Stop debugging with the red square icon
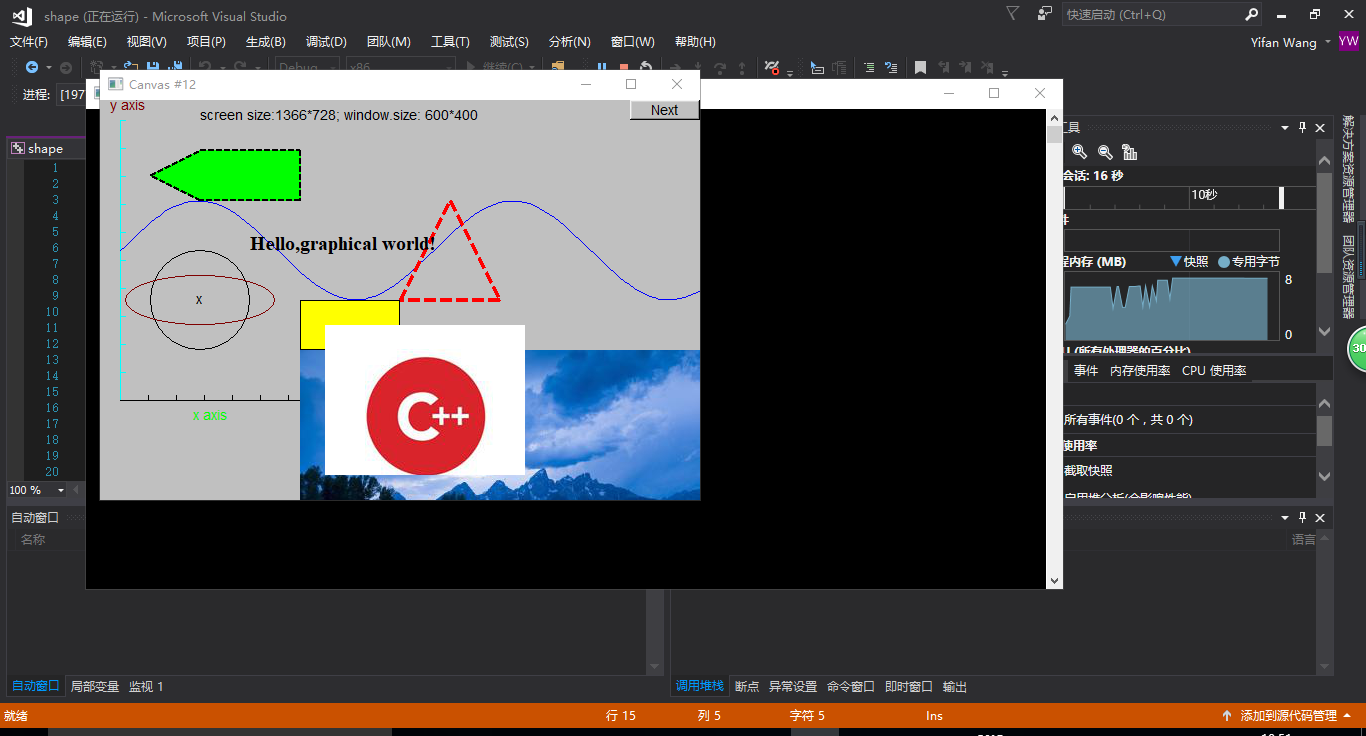 (x=624, y=67)
